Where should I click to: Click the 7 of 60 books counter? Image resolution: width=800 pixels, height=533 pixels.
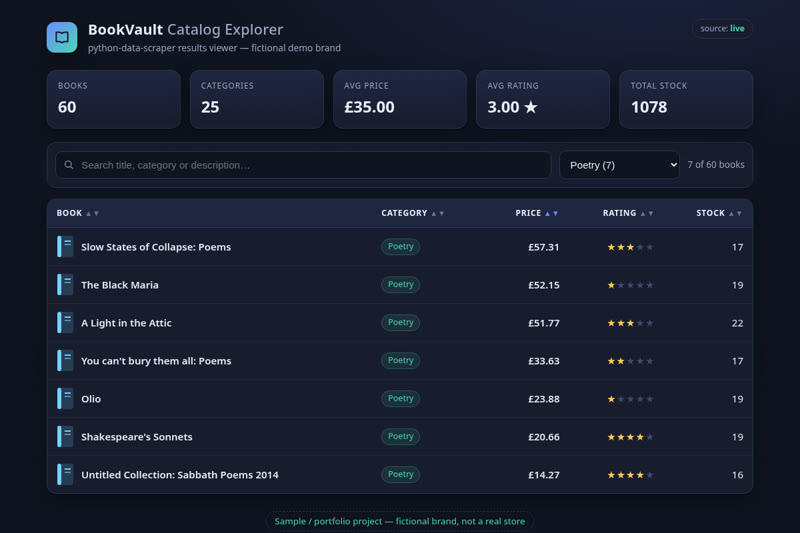pyautogui.click(x=716, y=165)
